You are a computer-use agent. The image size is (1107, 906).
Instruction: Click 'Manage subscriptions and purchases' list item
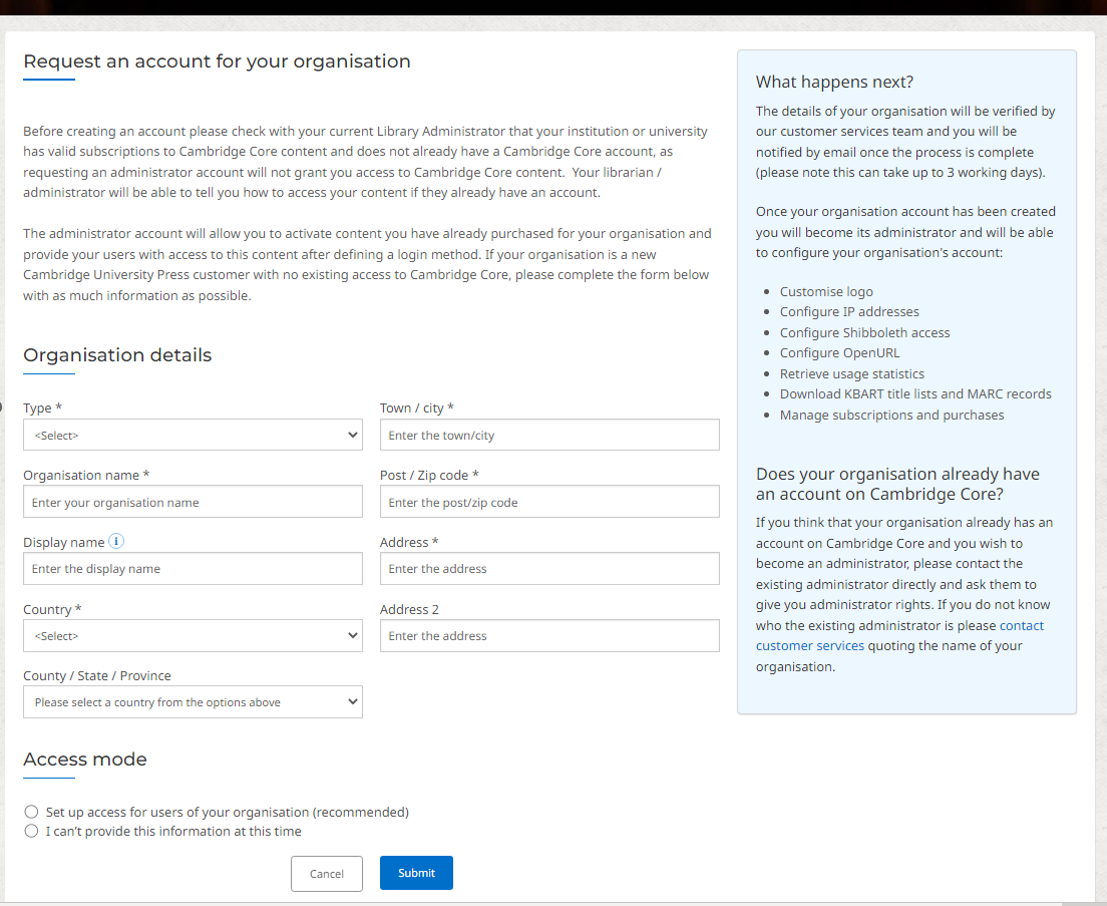point(892,415)
